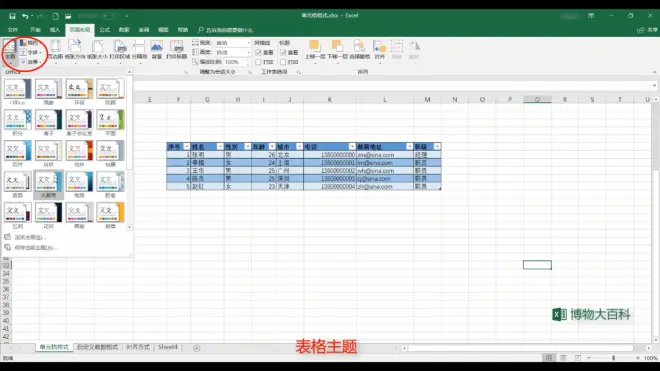Click the Undo arrow icon

(25, 16)
